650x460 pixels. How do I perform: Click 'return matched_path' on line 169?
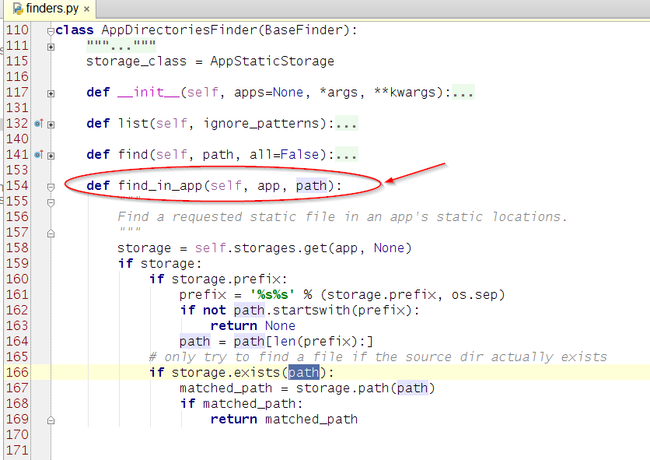pos(284,419)
